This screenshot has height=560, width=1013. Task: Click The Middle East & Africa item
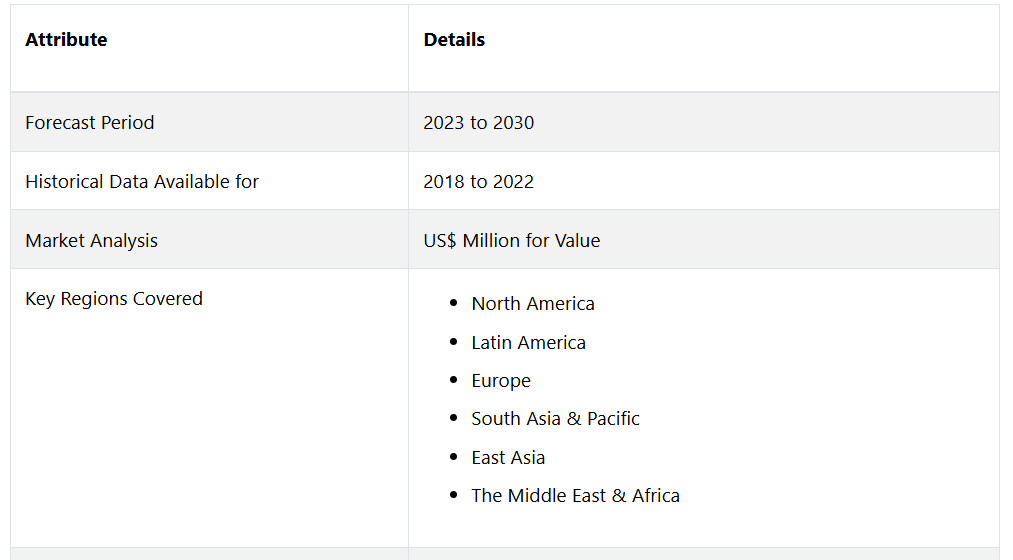(x=576, y=495)
